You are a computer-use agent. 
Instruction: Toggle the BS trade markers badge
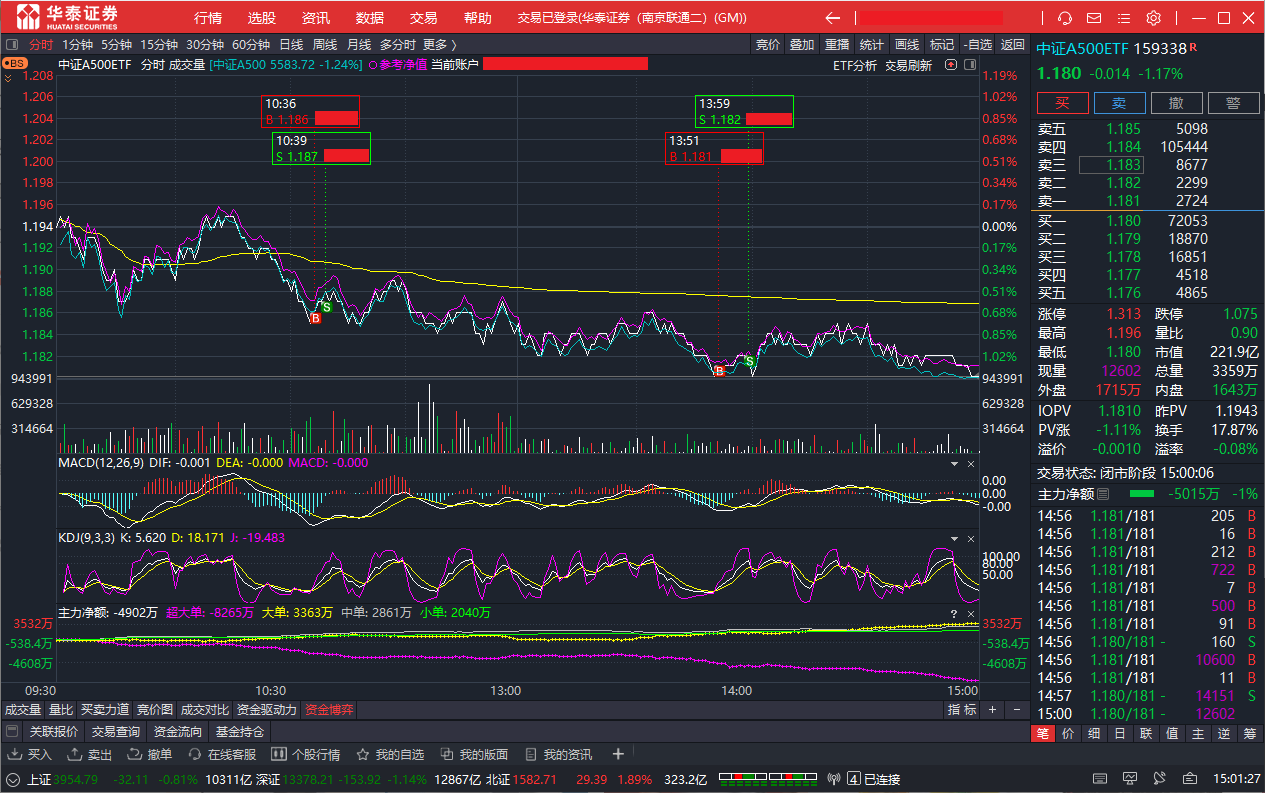(x=14, y=64)
